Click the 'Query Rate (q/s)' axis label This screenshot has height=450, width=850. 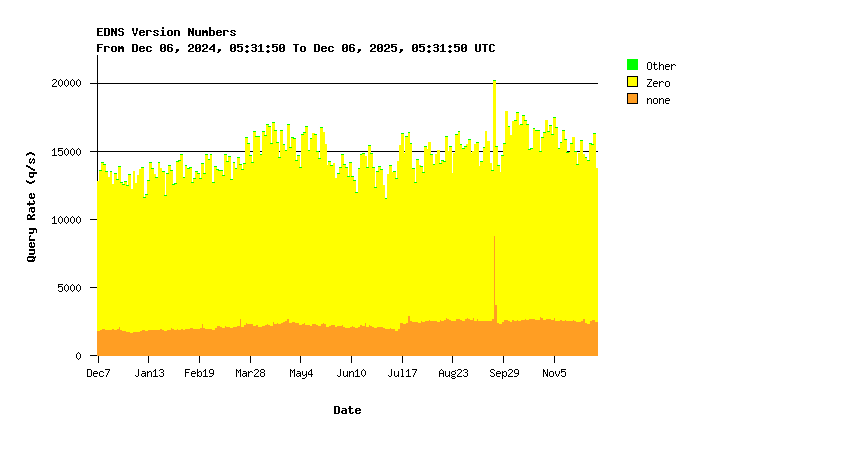coord(31,206)
